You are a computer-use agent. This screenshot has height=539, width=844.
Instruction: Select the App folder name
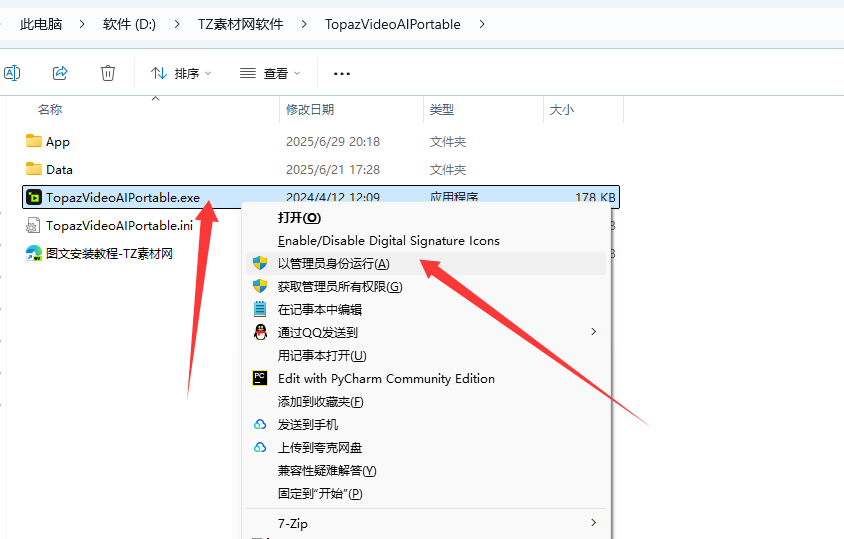(x=58, y=142)
